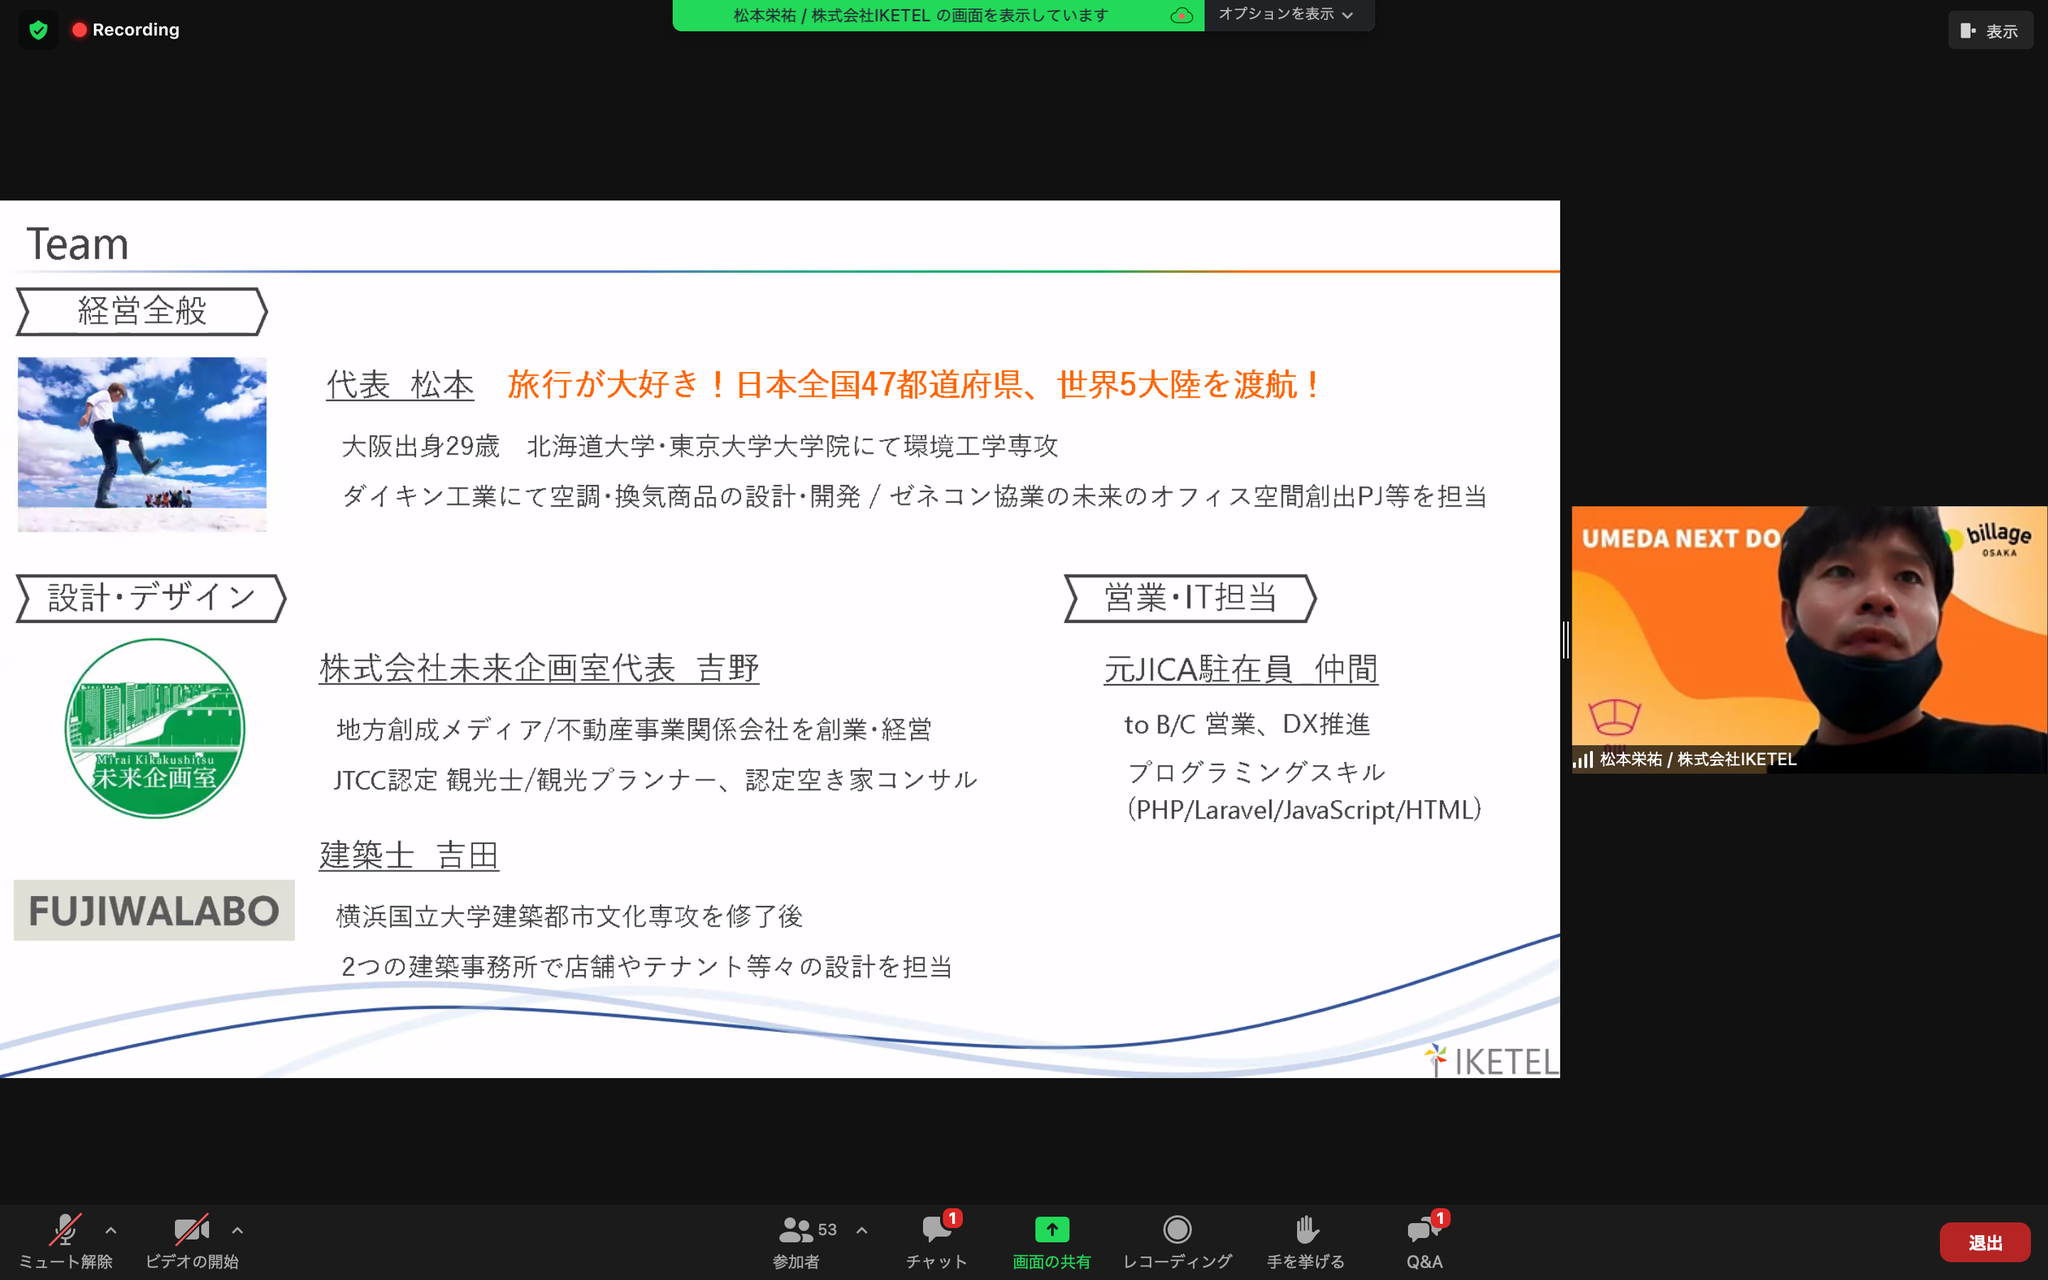Click the cloud recording icon in banner
The image size is (2048, 1280).
click(1182, 16)
